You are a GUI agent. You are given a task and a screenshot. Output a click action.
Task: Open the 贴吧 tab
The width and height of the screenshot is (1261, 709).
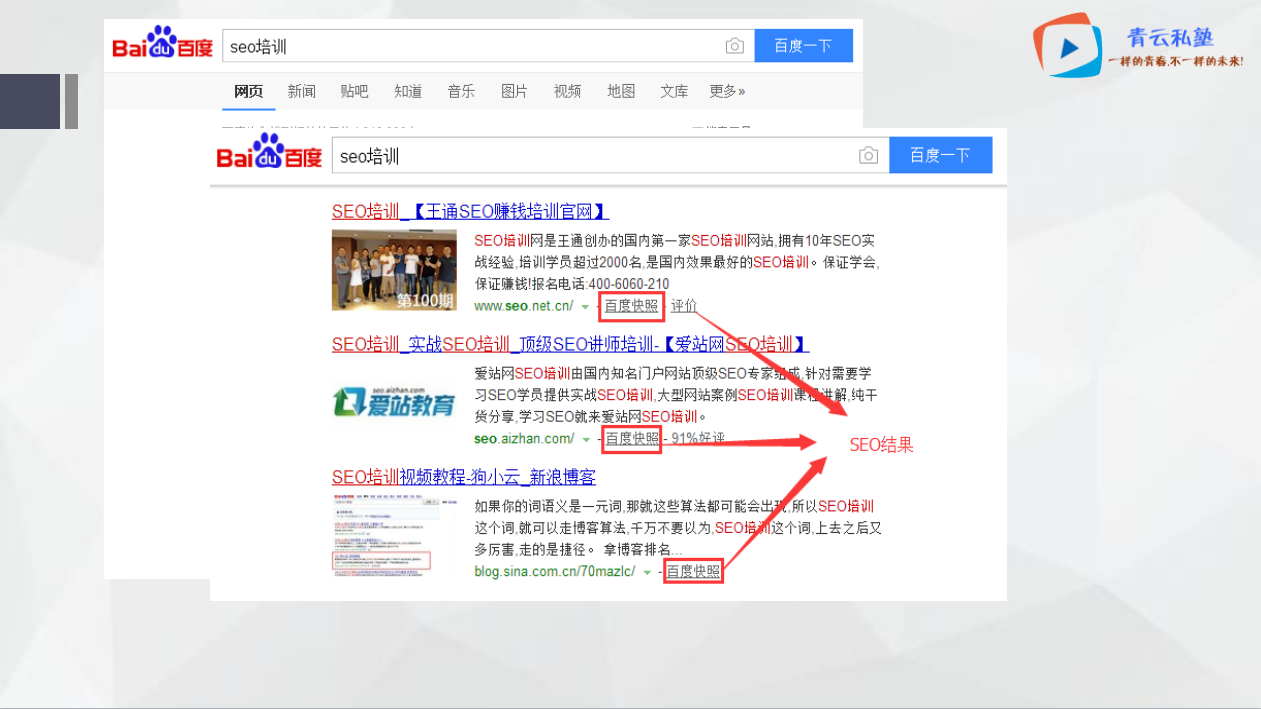[x=355, y=91]
